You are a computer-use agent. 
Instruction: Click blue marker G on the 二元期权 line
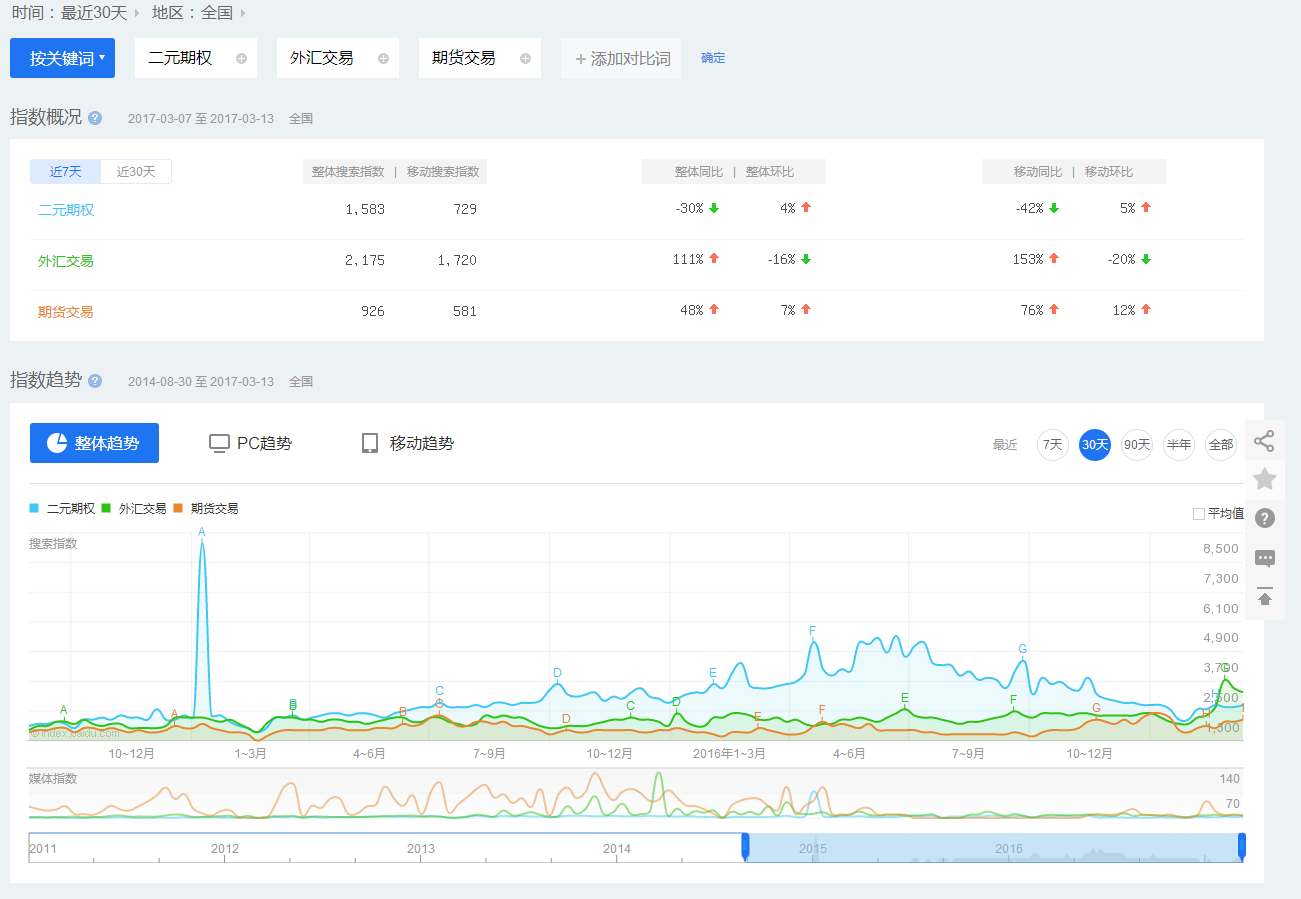pos(1022,649)
